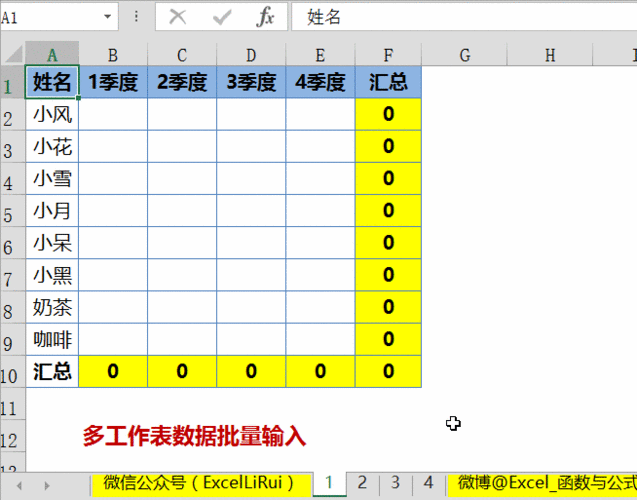Expand the Name Box dropdown arrow
This screenshot has height=500, width=637.
tap(108, 18)
